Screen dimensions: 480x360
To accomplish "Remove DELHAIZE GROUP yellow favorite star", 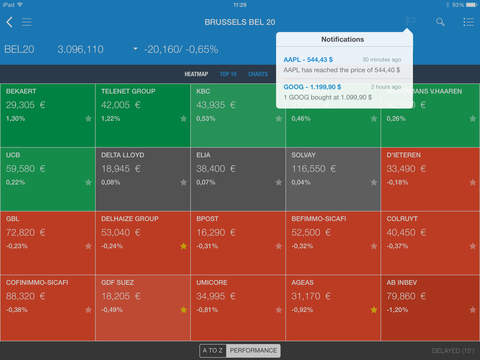I will point(183,246).
